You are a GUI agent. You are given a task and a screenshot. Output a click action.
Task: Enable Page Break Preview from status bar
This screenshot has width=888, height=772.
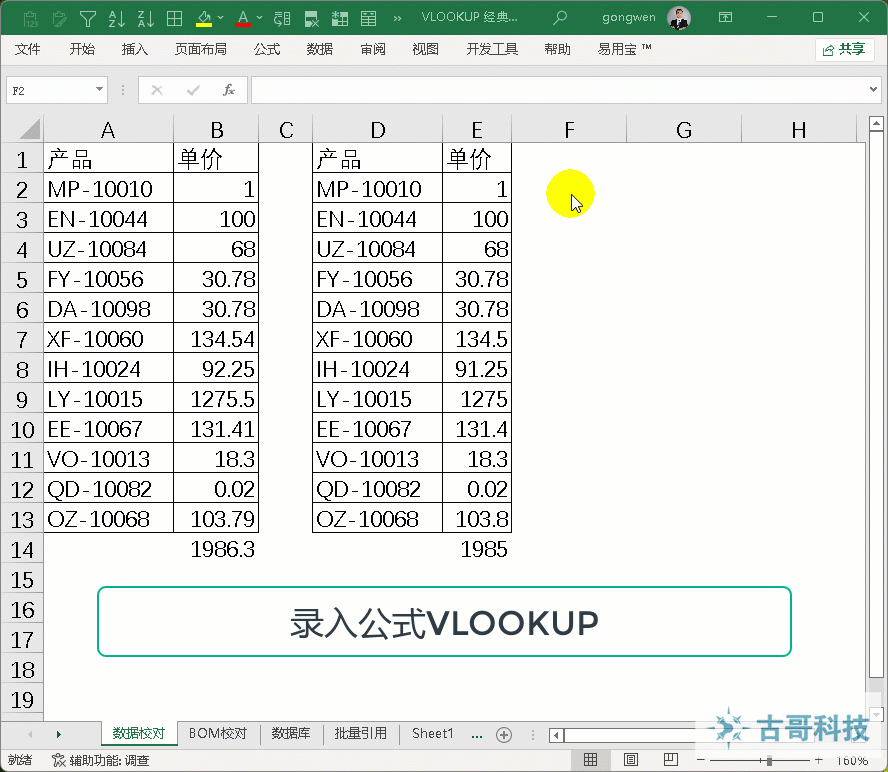(x=671, y=760)
